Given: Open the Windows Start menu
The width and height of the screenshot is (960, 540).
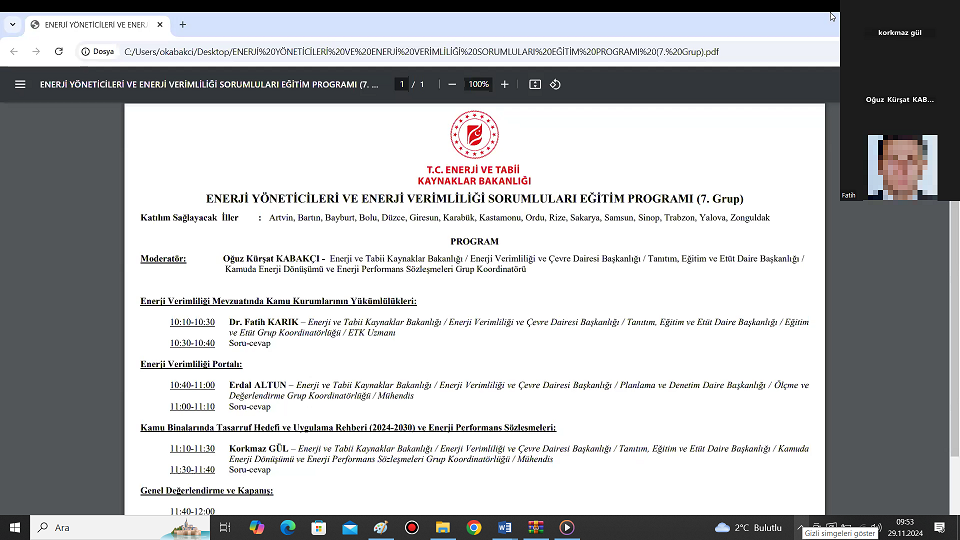Looking at the screenshot, I should pyautogui.click(x=15, y=527).
